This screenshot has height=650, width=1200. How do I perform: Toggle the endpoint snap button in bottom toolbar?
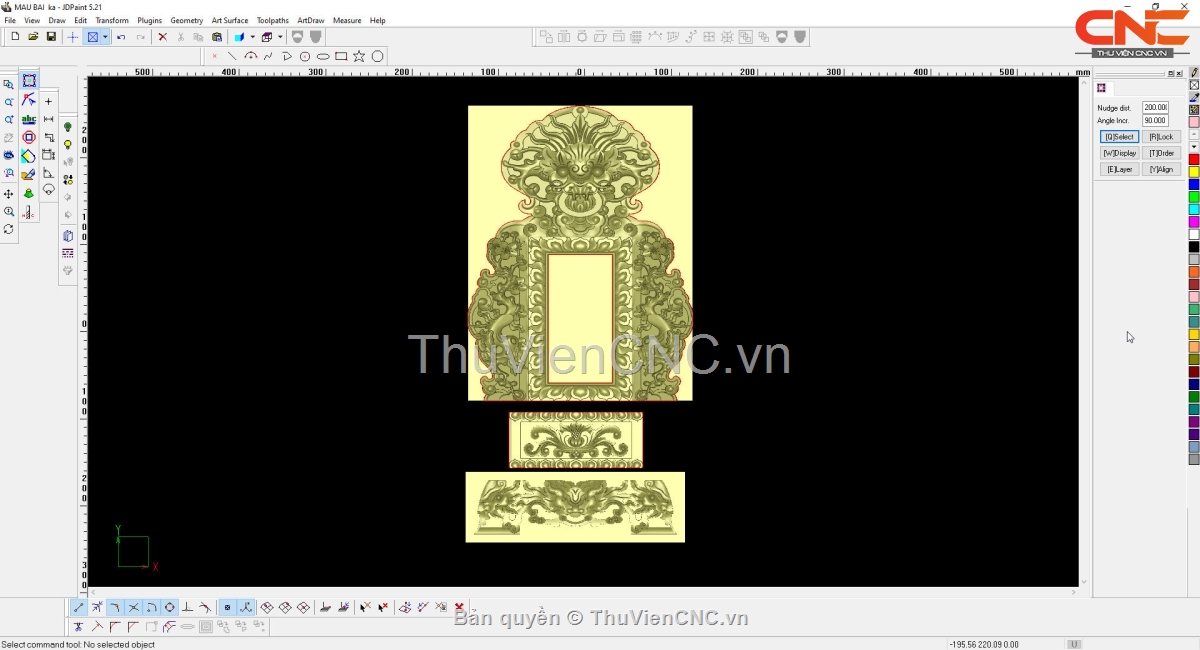tap(79, 607)
